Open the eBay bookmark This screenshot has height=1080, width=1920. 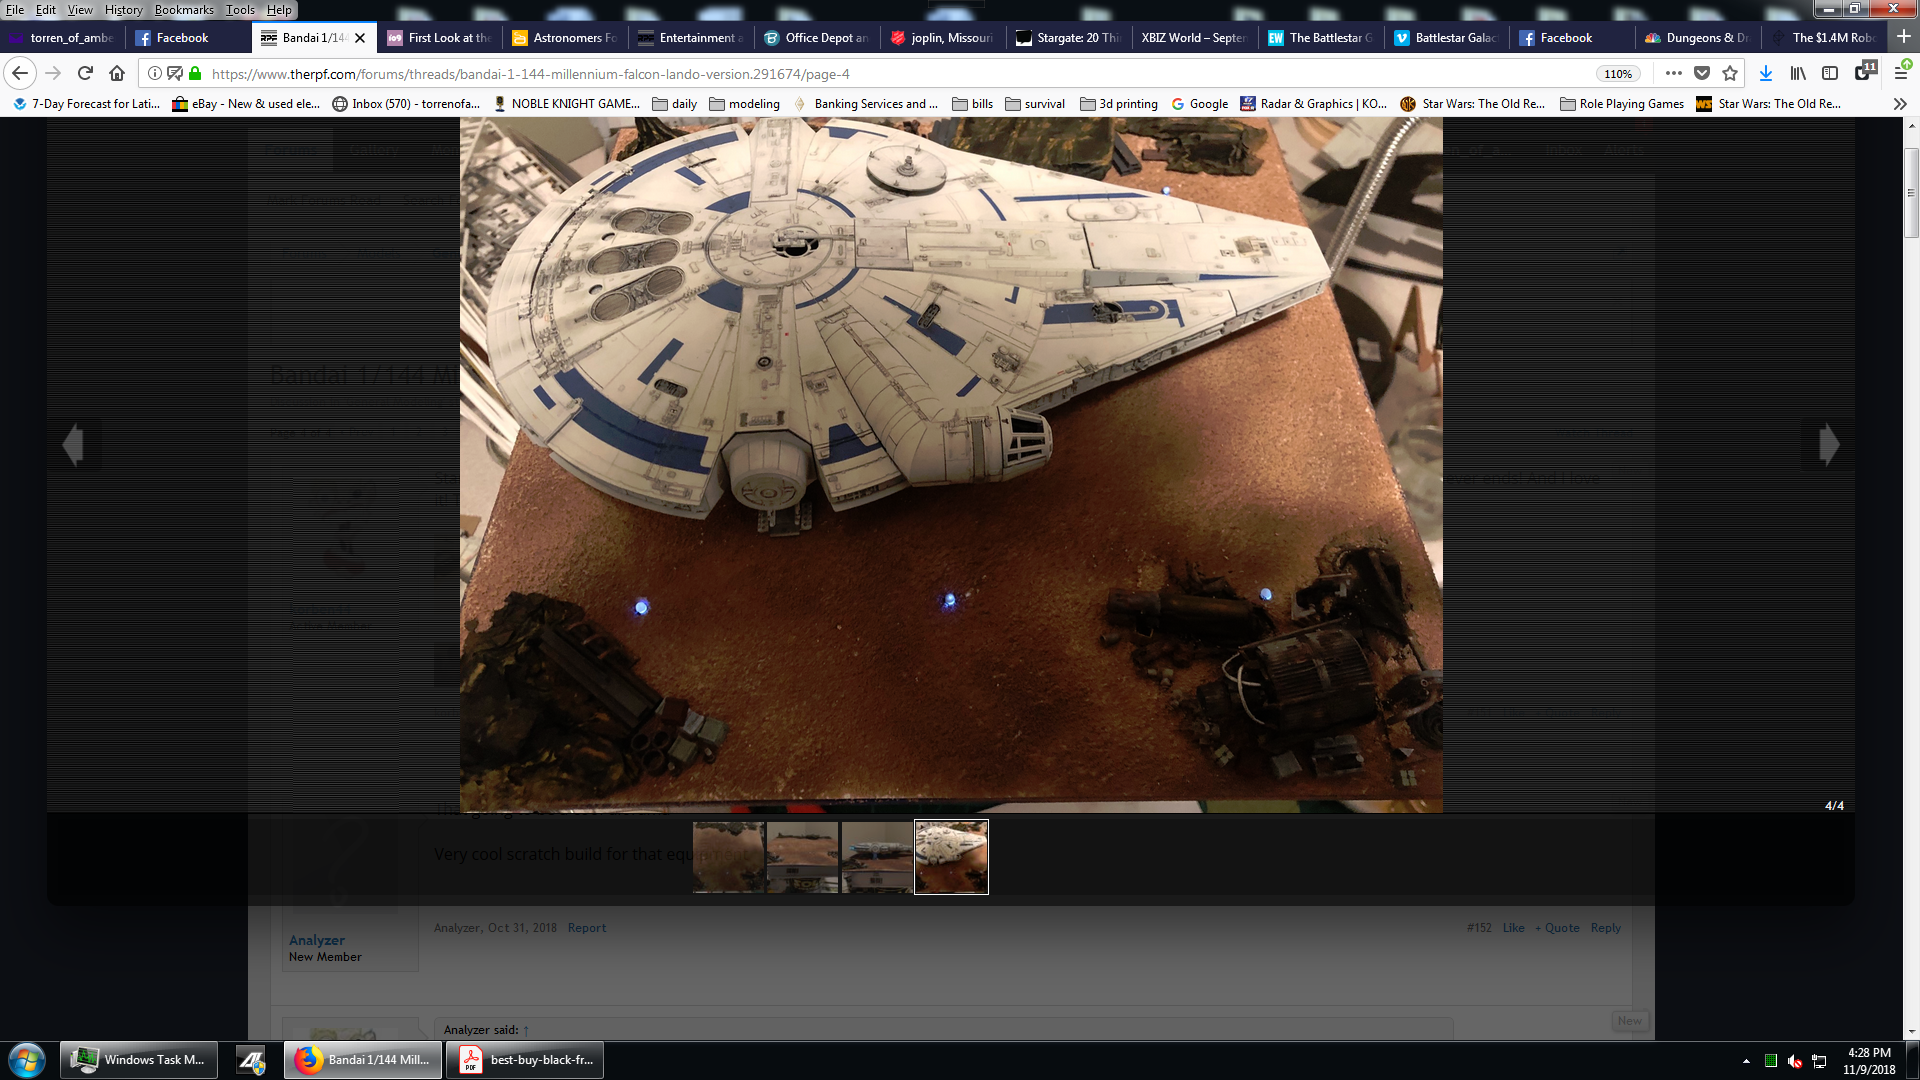pos(246,104)
